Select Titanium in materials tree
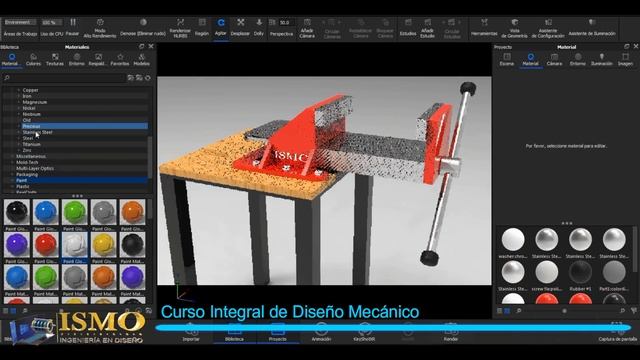640x360 pixels. 31,144
